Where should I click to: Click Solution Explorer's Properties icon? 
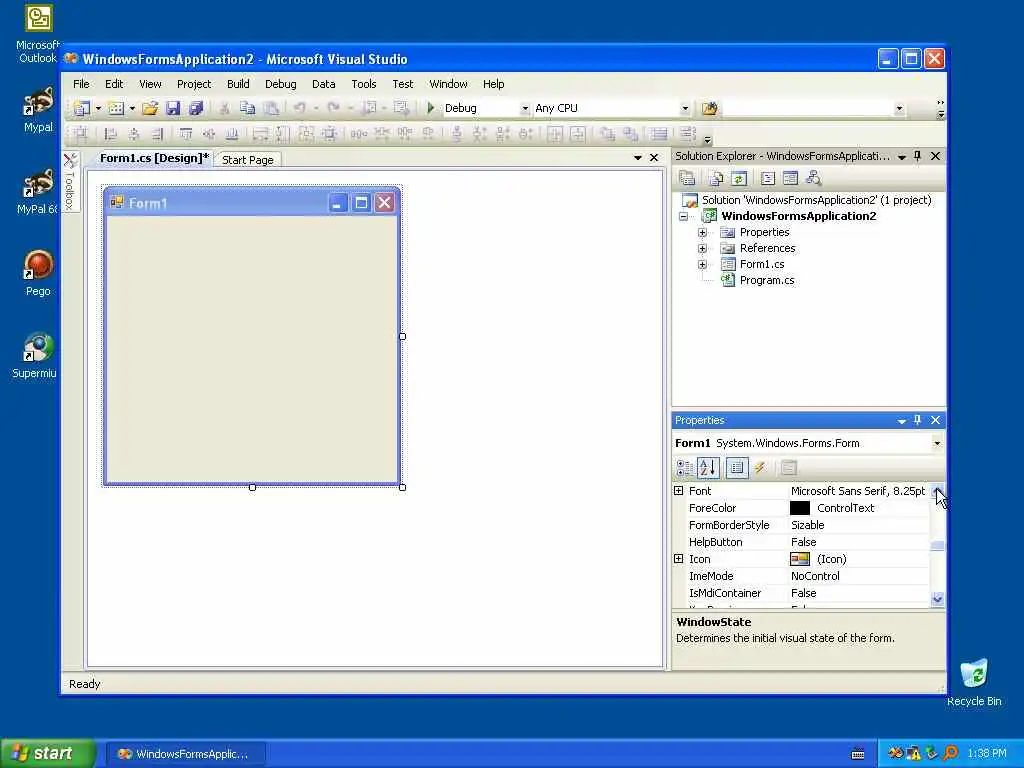(x=686, y=178)
